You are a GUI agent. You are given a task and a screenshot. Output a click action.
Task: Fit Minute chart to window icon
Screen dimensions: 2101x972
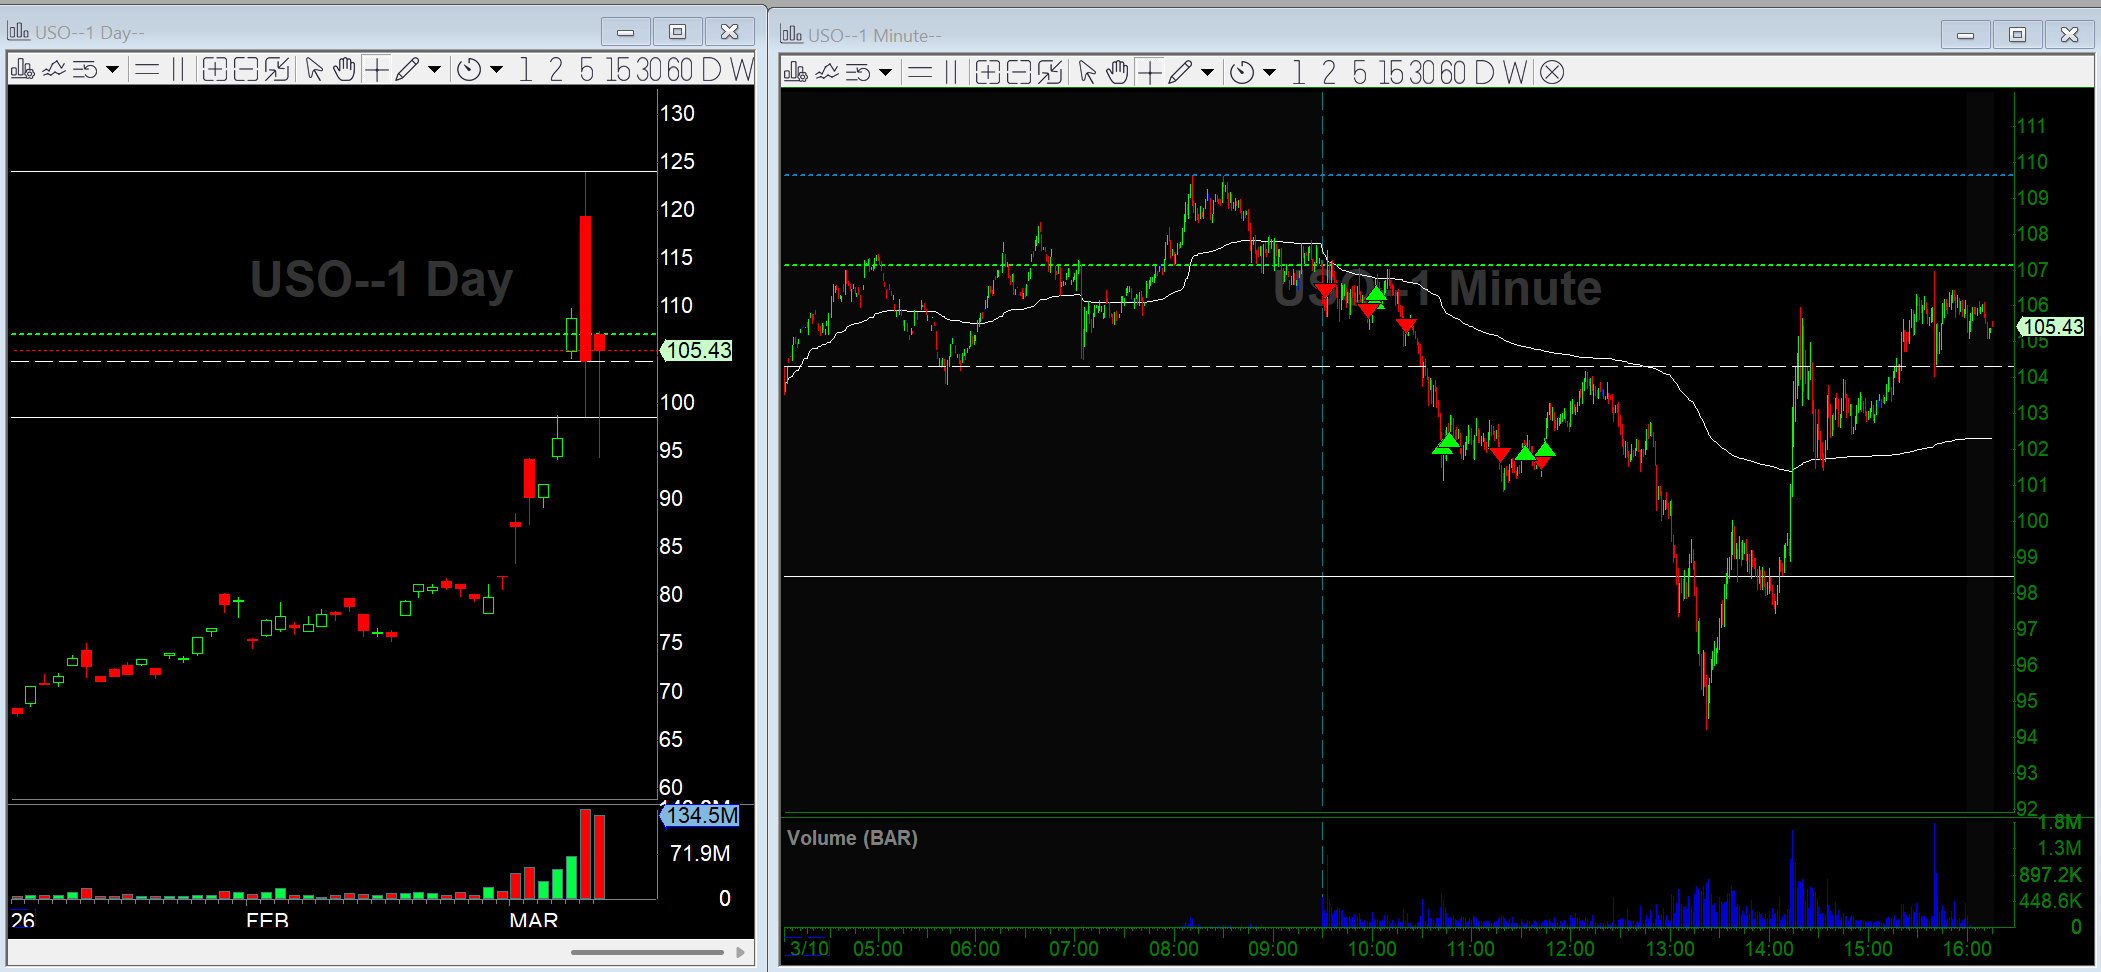(x=1050, y=72)
